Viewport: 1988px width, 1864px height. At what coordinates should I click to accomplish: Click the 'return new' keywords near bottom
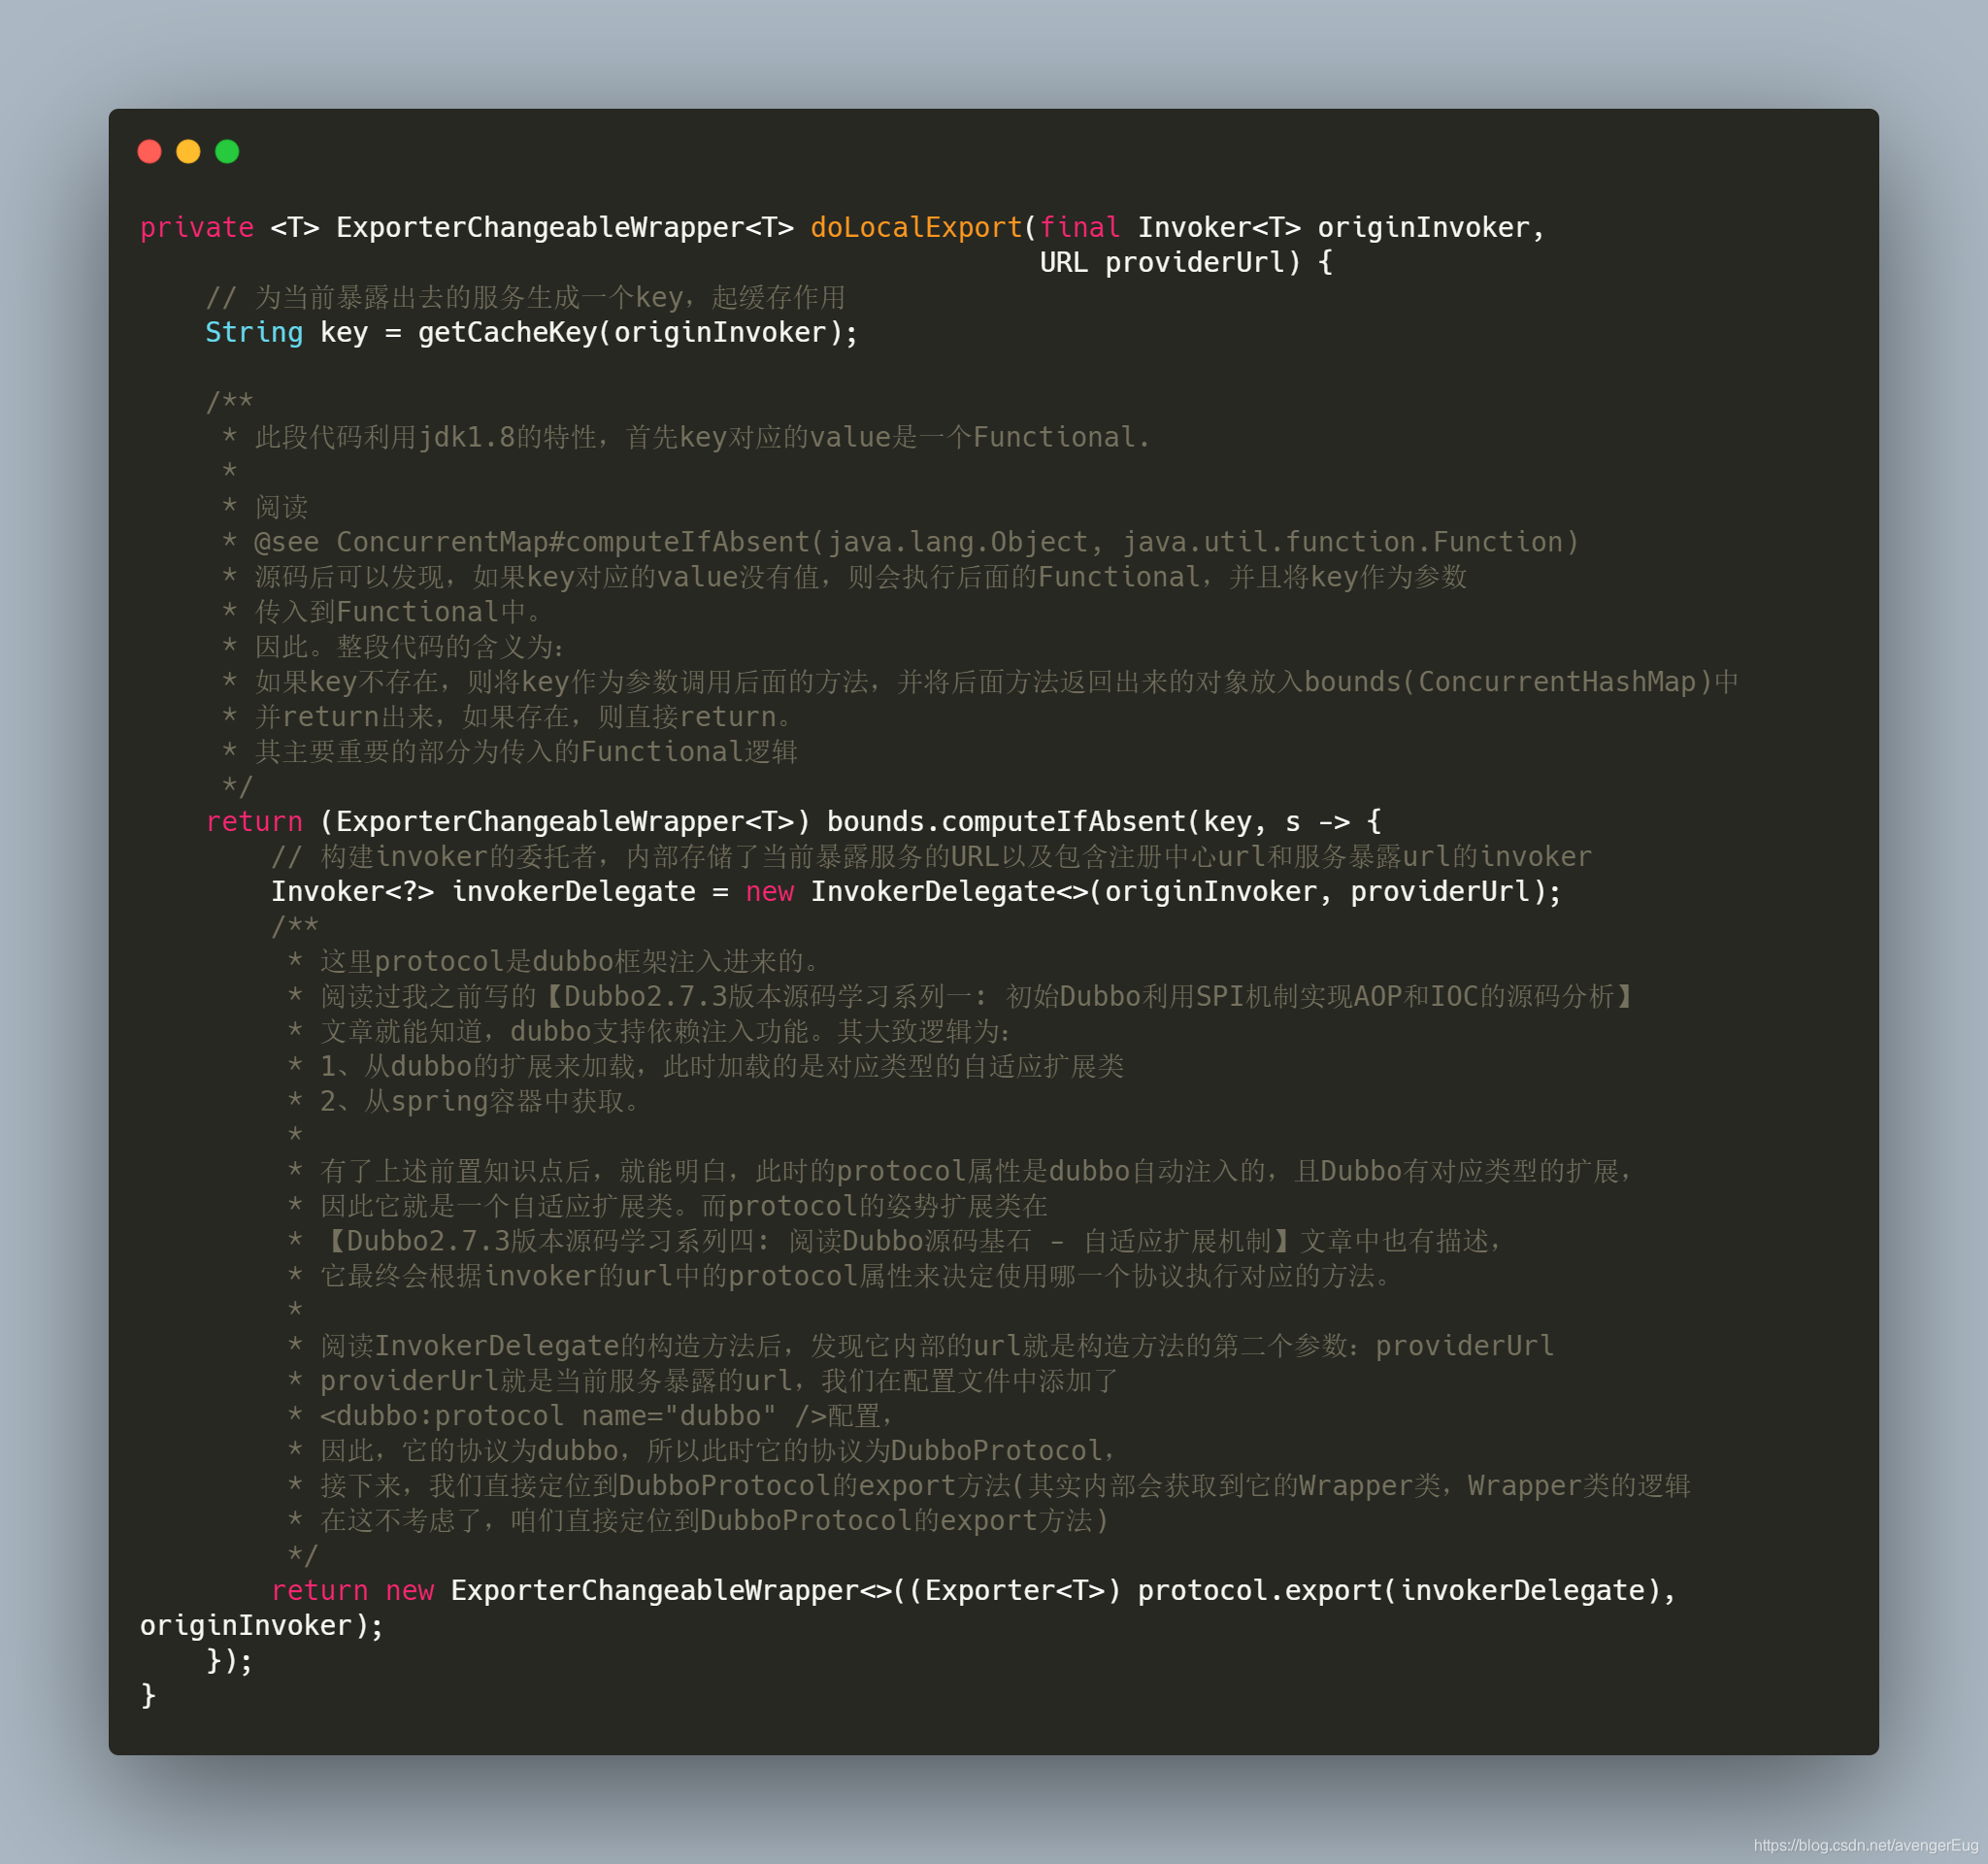point(352,1591)
